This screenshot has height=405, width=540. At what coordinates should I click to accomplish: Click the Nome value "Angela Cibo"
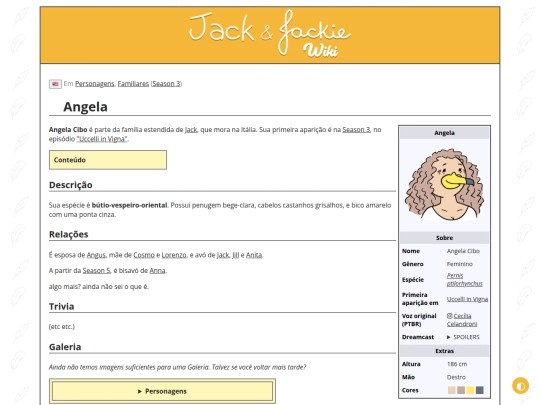[463, 251]
